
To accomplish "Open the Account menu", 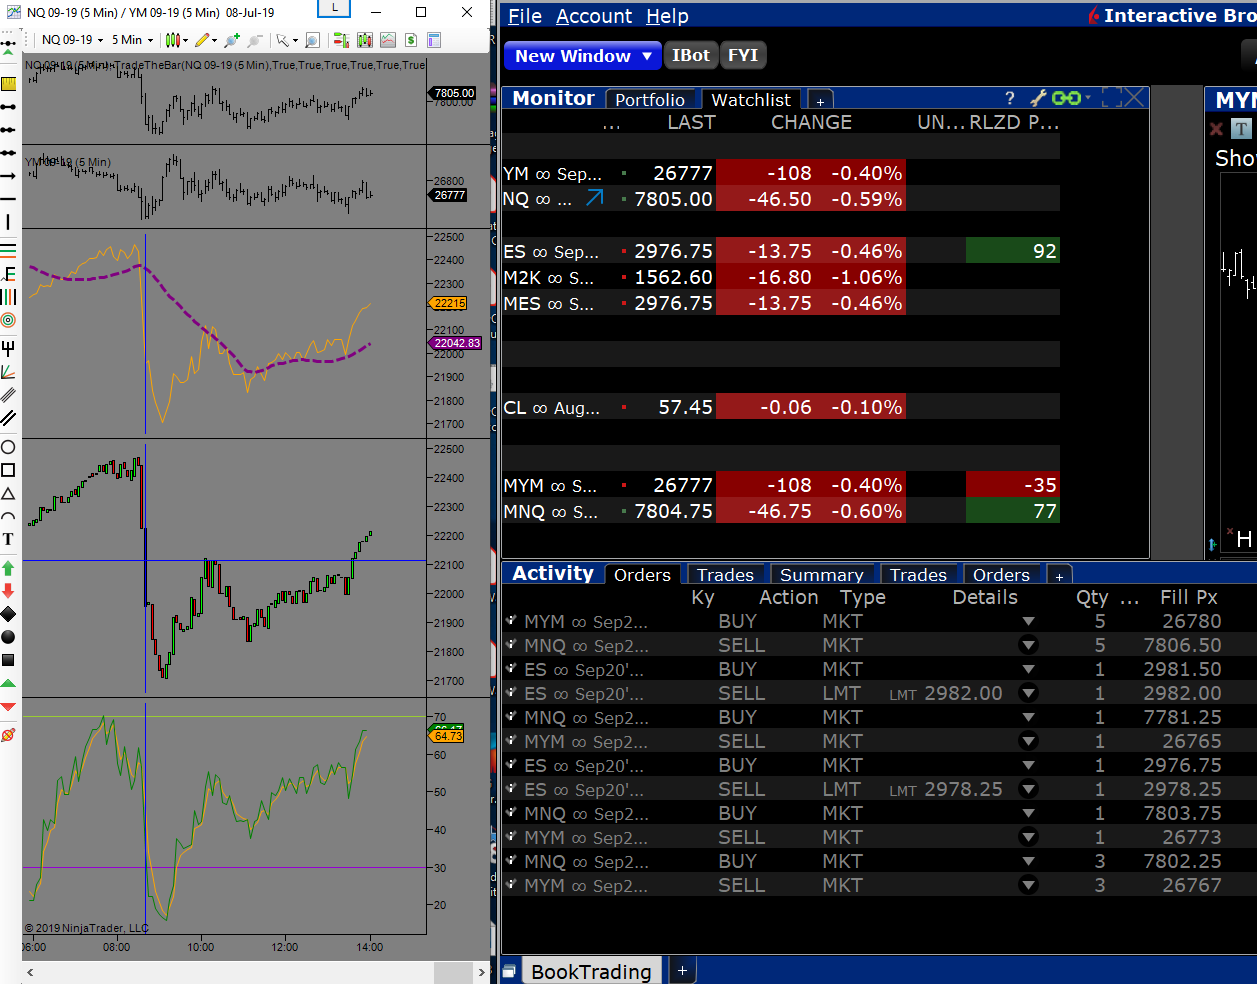I will tap(594, 16).
